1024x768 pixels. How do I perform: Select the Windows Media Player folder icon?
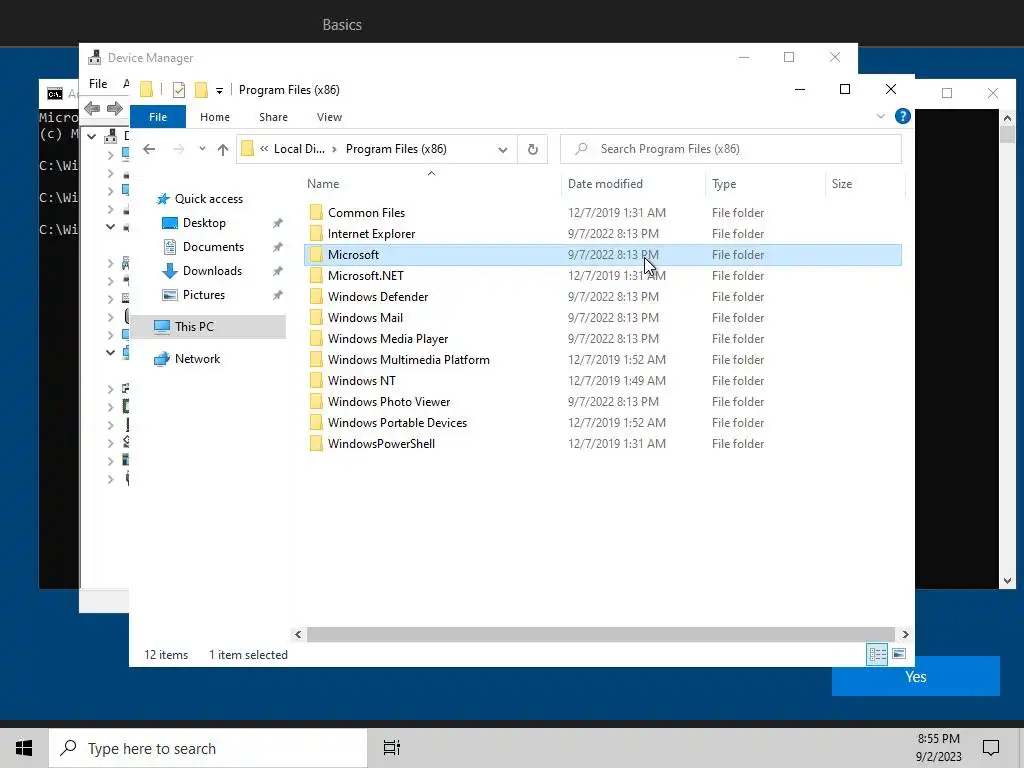click(316, 338)
